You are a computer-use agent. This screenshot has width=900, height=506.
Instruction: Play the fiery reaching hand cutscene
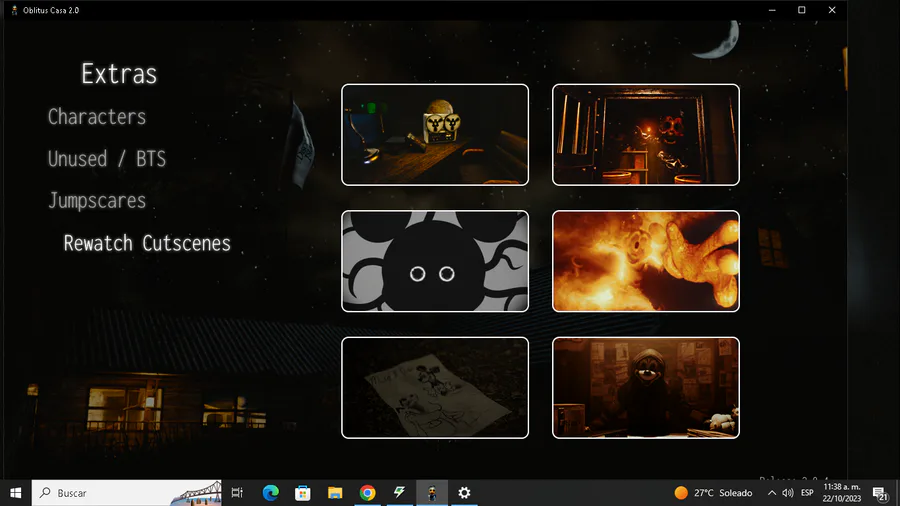[646, 261]
